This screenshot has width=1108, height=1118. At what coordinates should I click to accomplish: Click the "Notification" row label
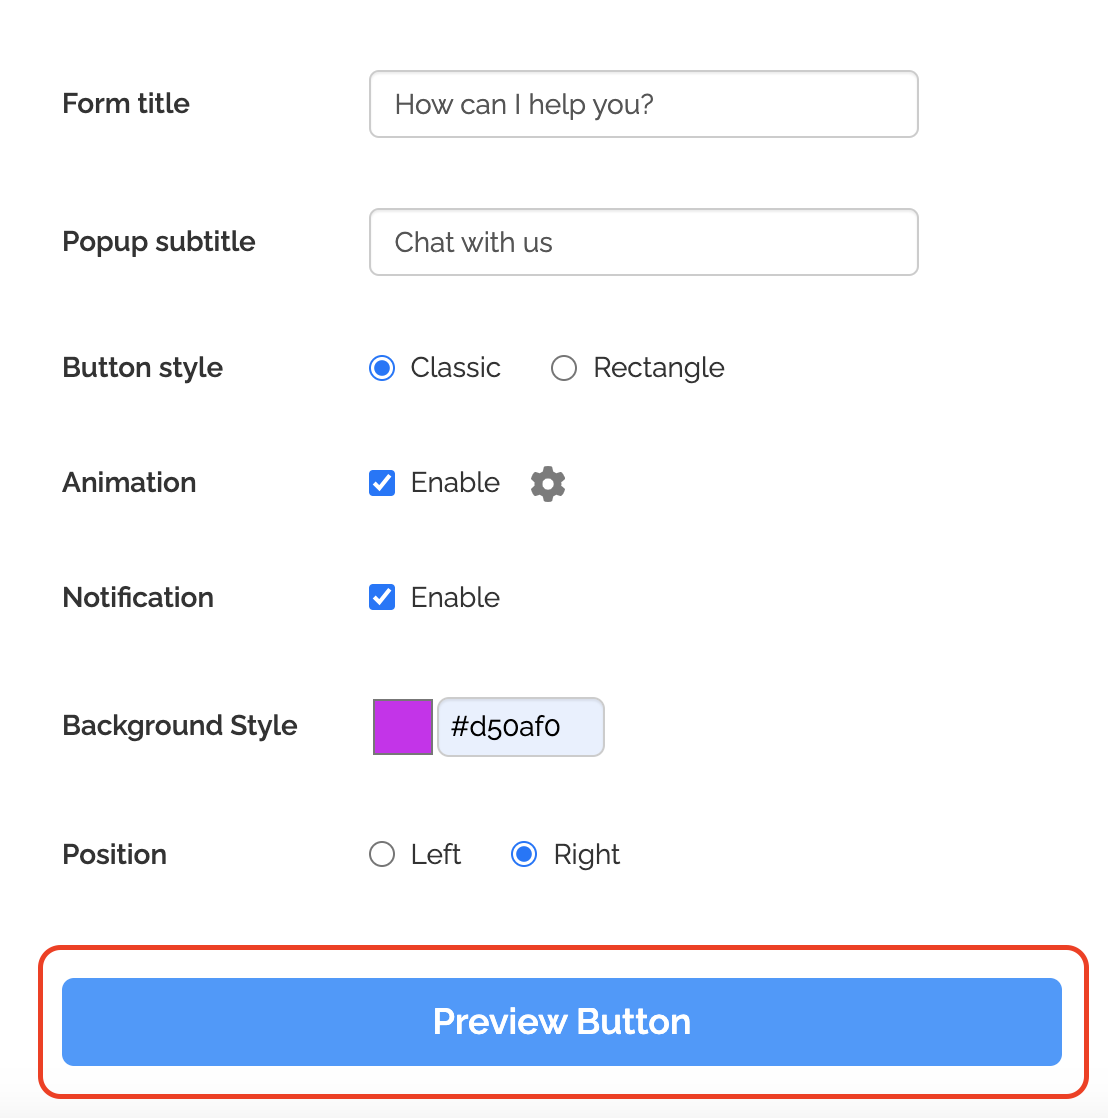(138, 598)
